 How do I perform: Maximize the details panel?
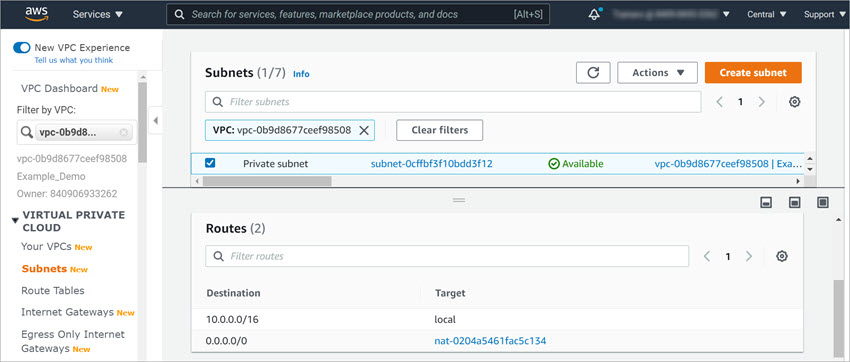pos(823,203)
